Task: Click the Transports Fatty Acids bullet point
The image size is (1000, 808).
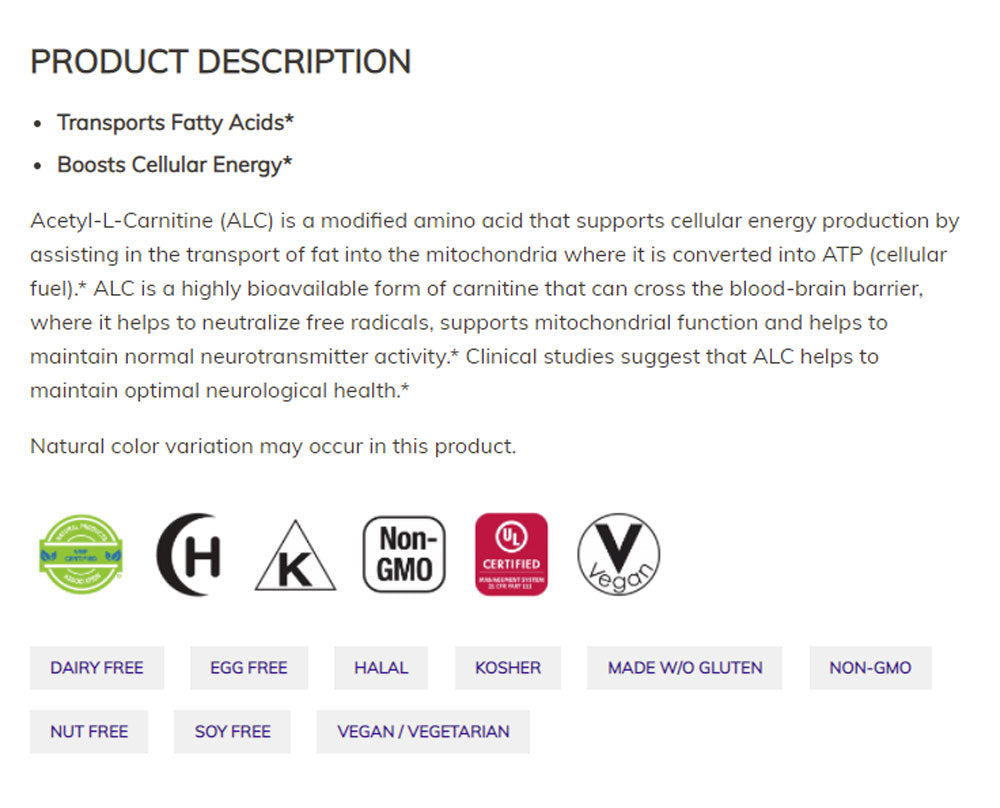Action: [176, 123]
